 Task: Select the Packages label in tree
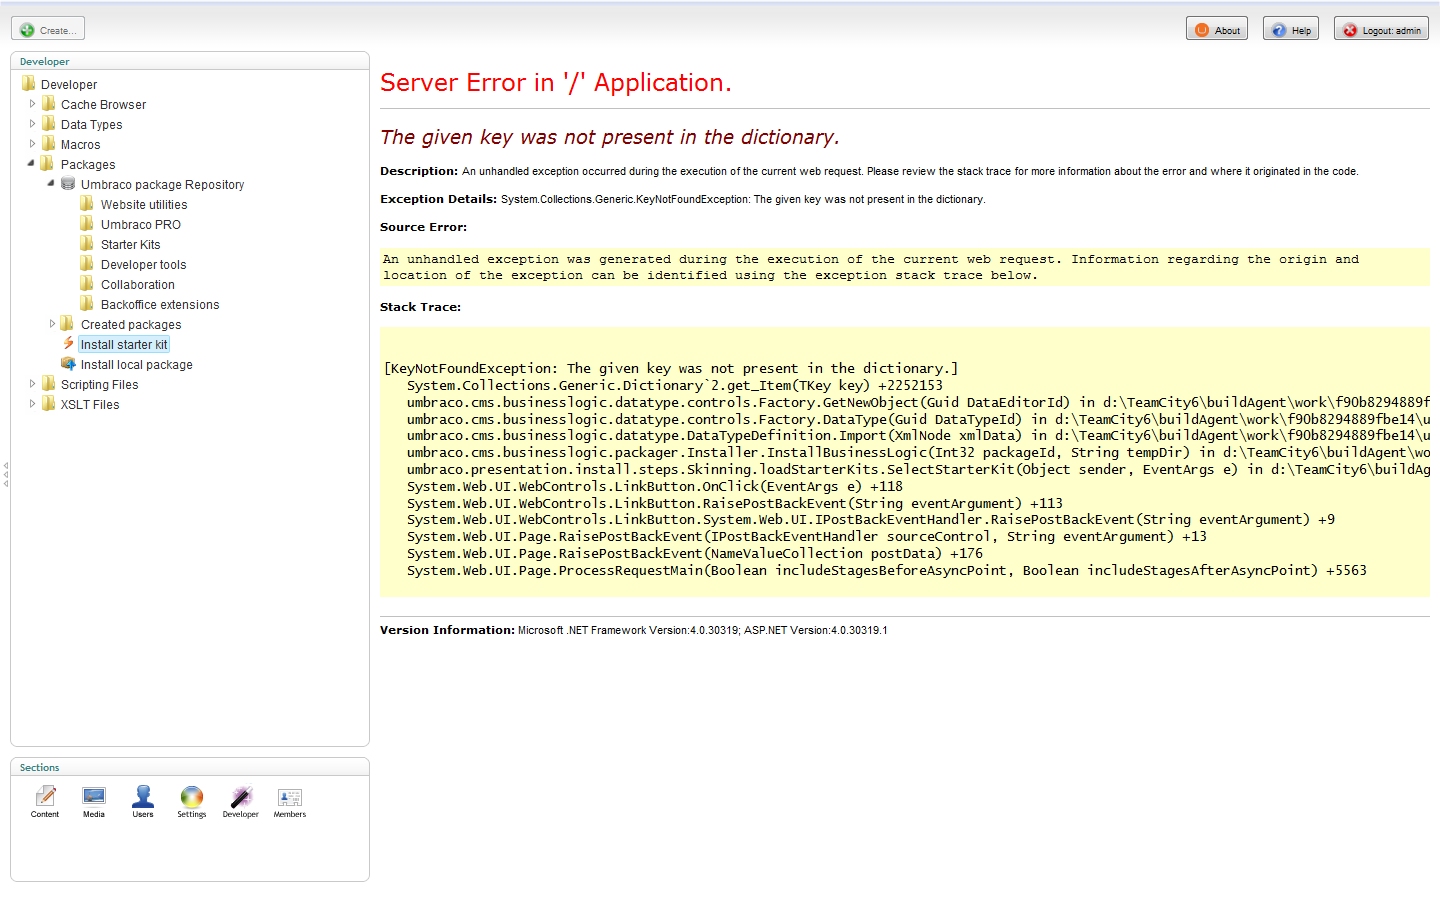(x=88, y=165)
